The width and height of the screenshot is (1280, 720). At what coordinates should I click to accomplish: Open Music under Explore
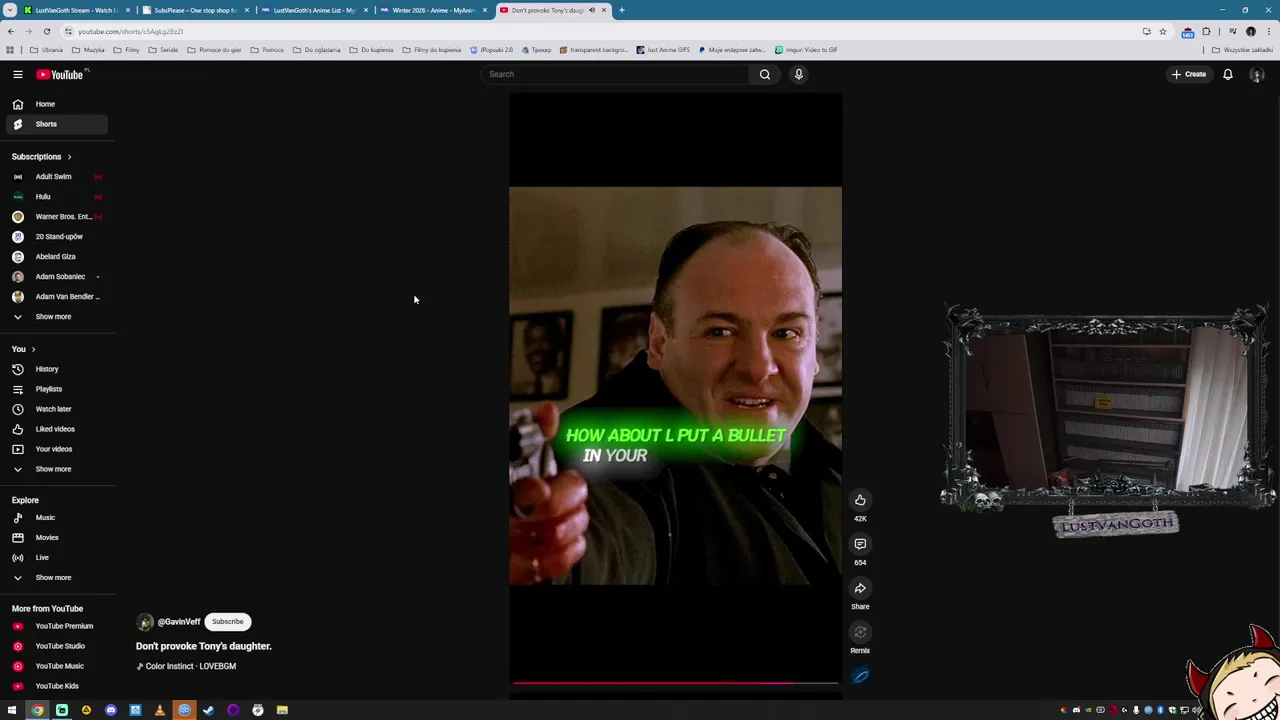click(x=57, y=518)
